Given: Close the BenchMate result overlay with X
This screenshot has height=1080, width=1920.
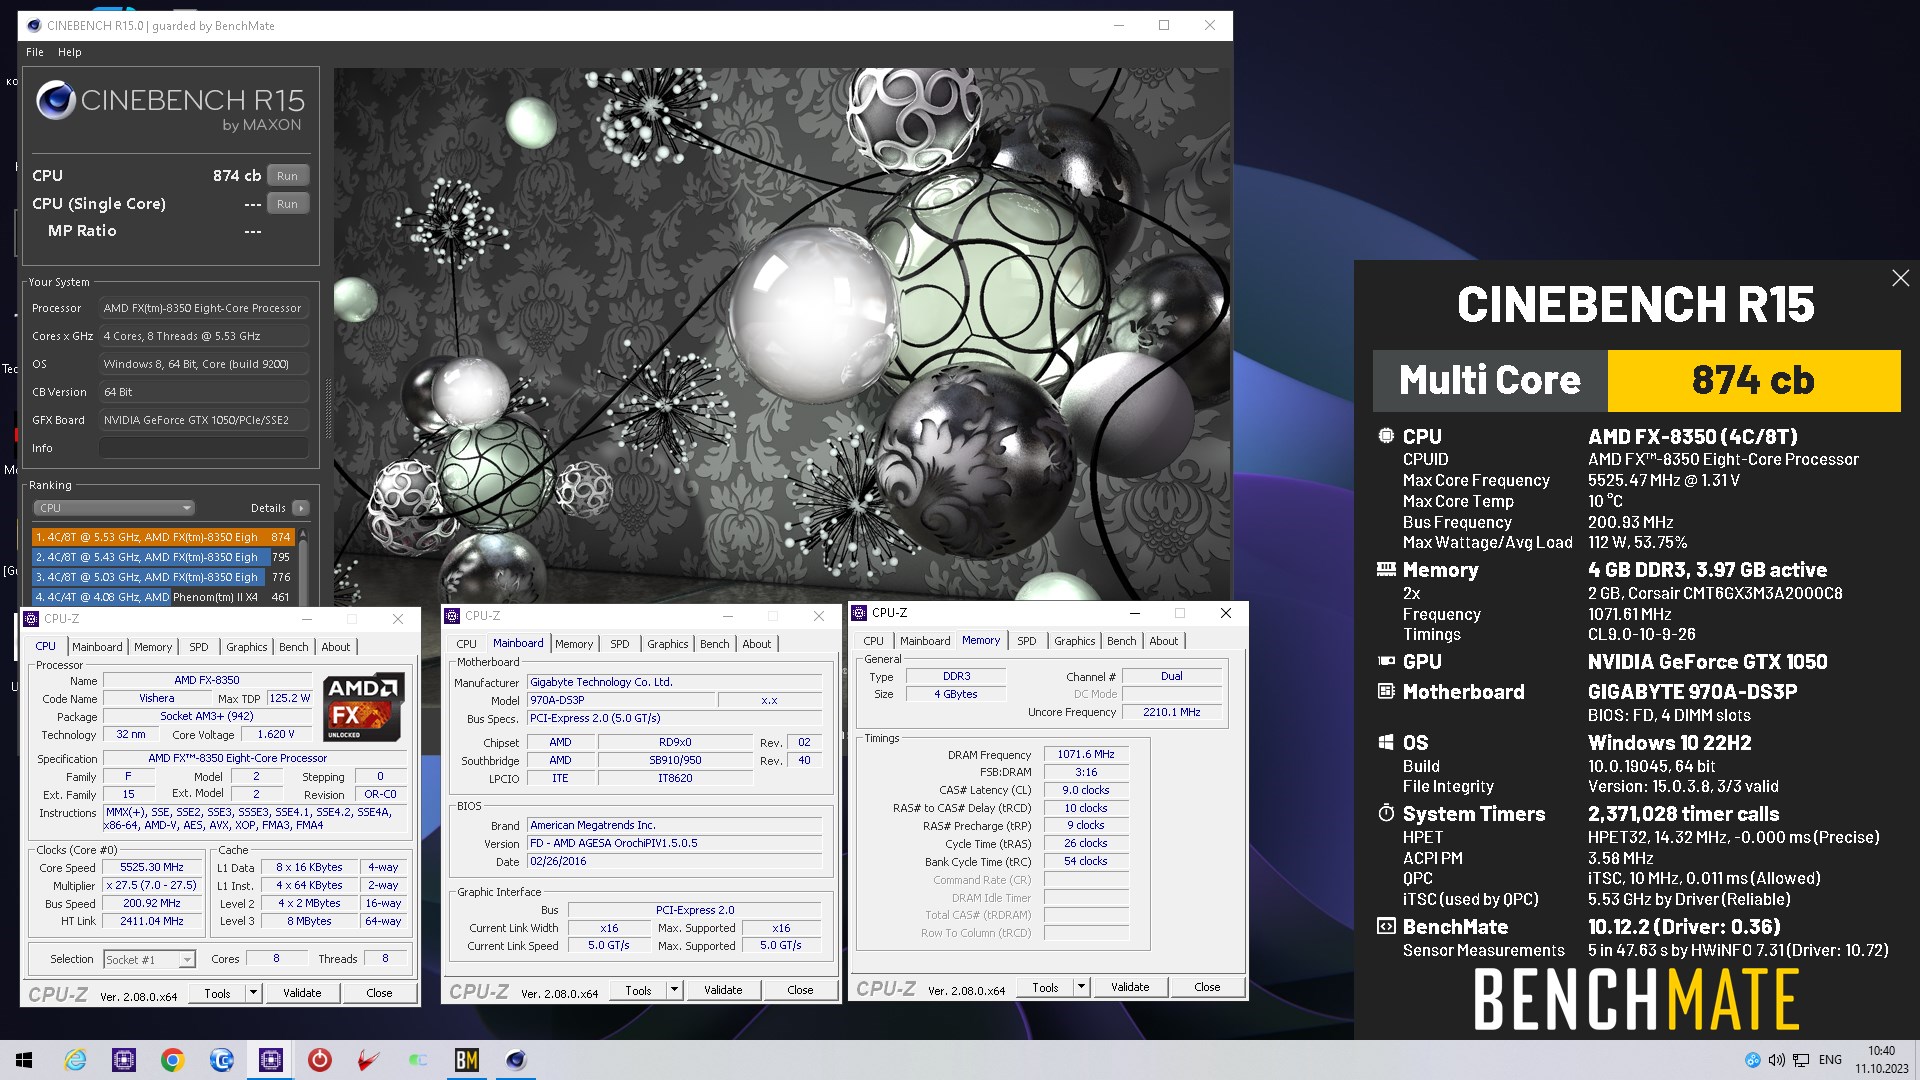Looking at the screenshot, I should pyautogui.click(x=1900, y=278).
